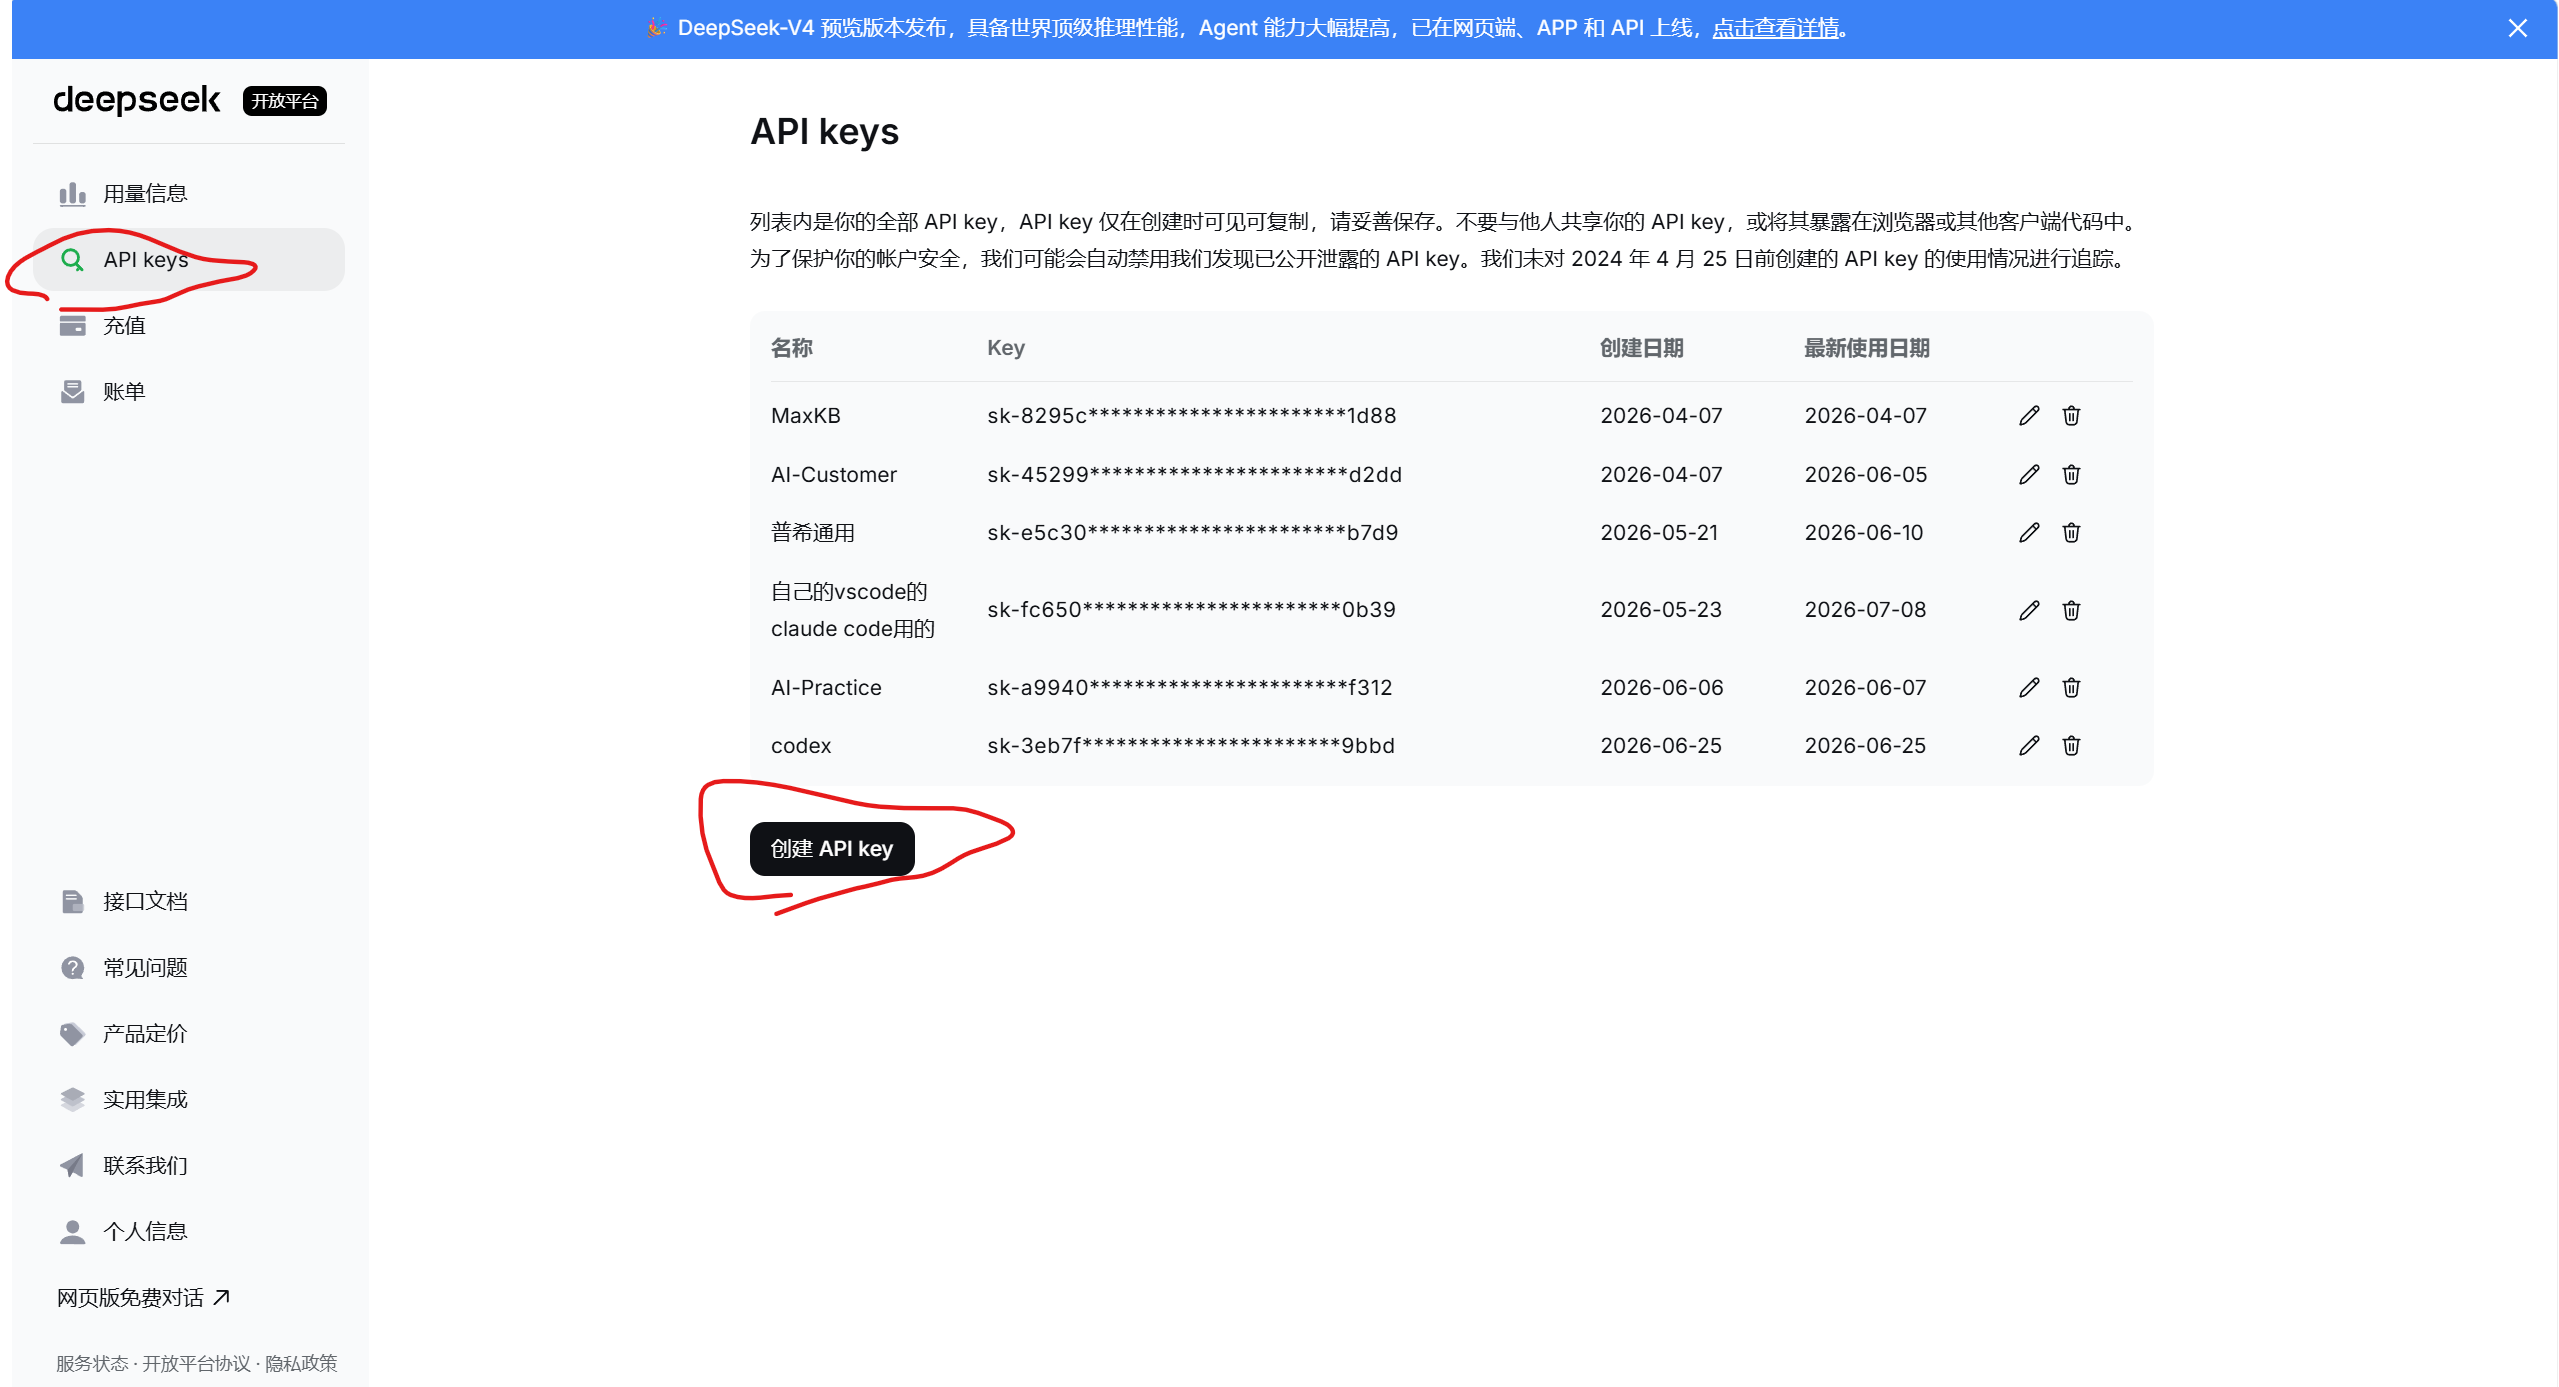
Task: Click the key ending in f312
Action: [1190, 688]
